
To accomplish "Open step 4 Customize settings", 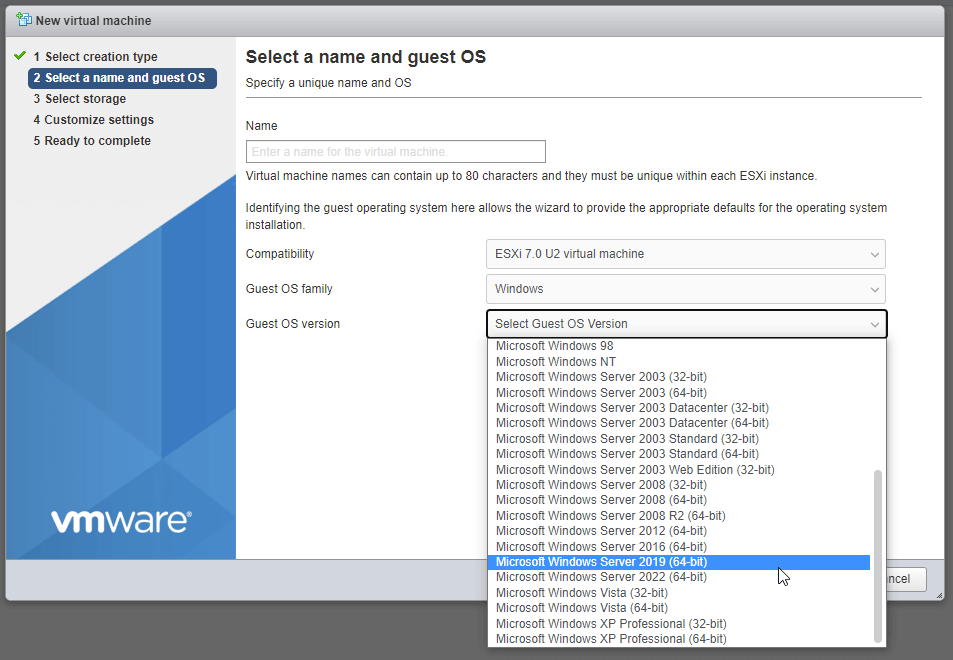I will (94, 120).
